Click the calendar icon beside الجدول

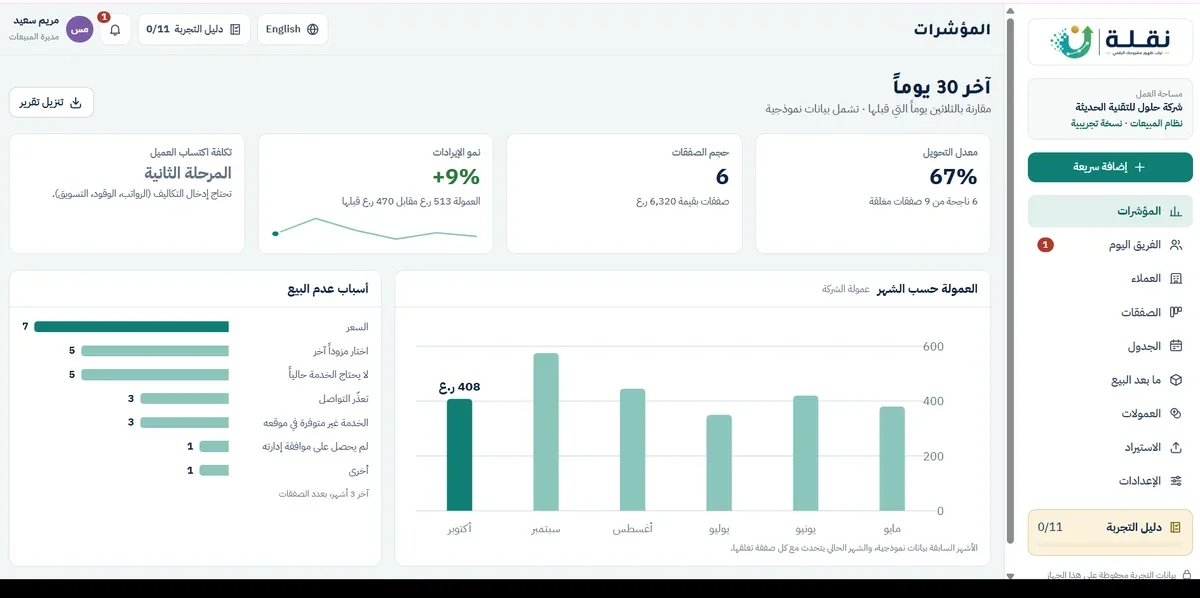point(1176,346)
